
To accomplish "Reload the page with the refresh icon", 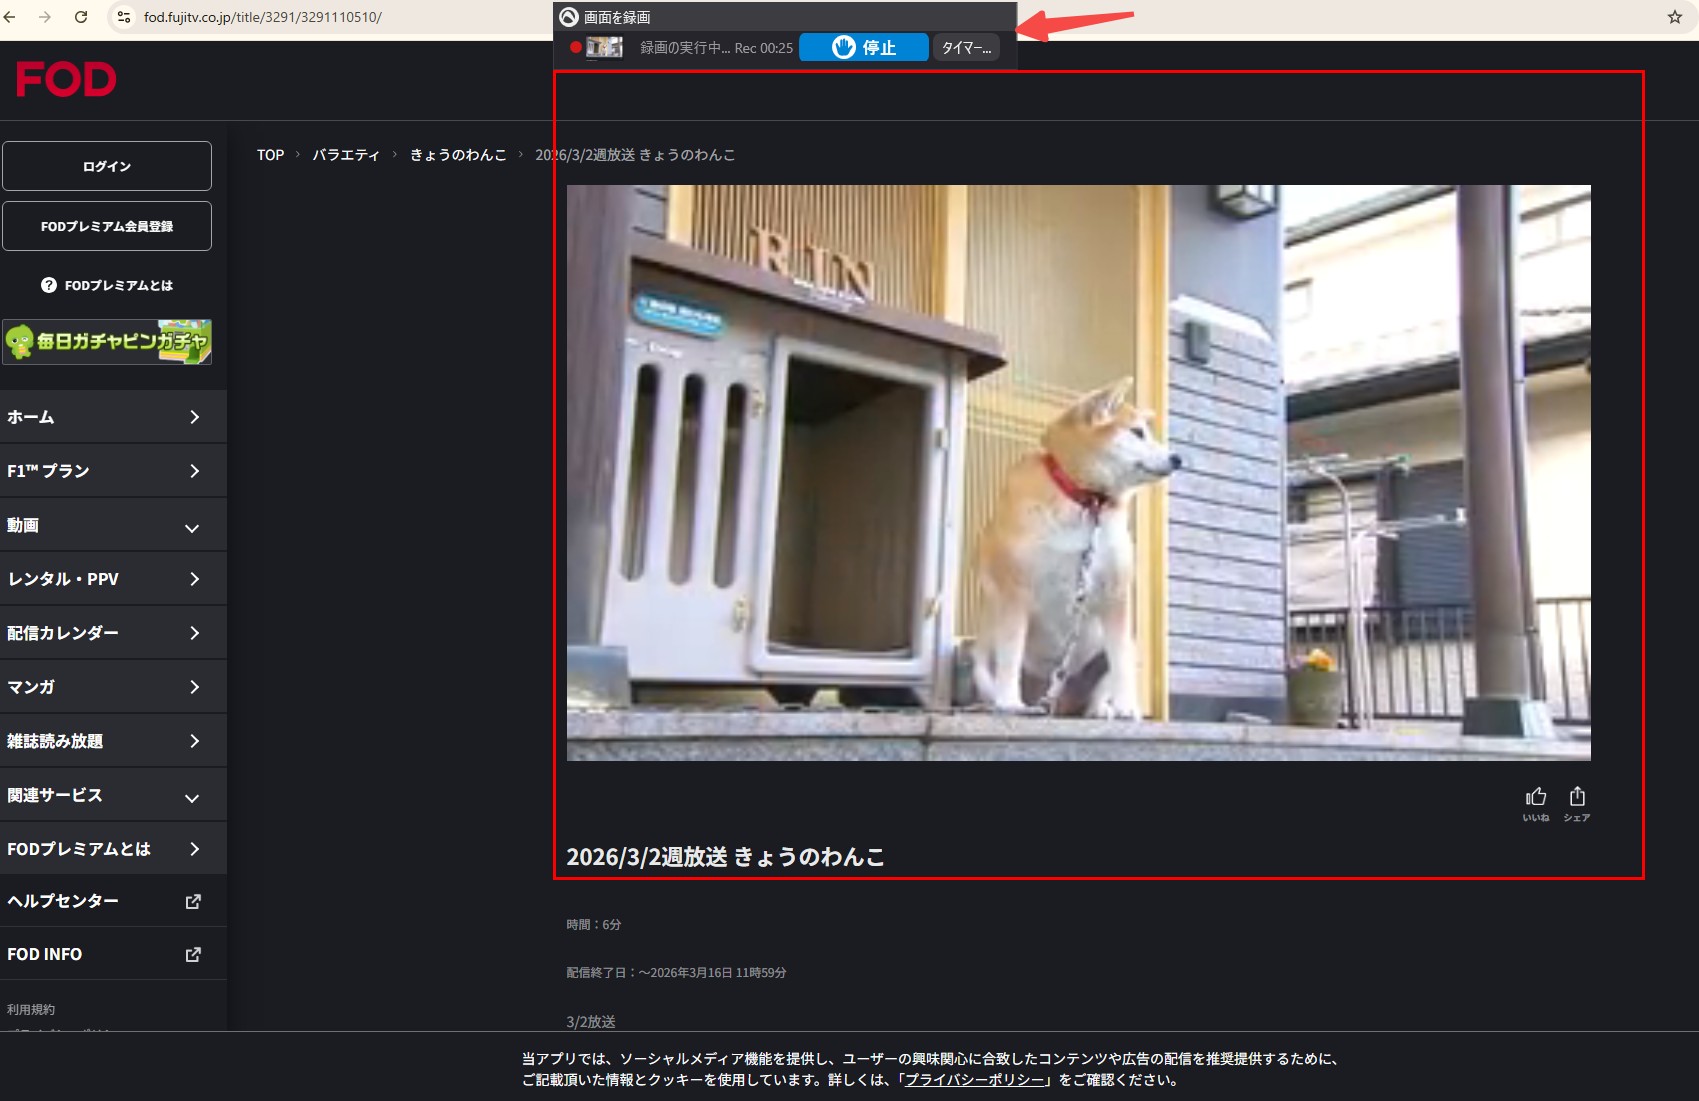I will [x=81, y=17].
